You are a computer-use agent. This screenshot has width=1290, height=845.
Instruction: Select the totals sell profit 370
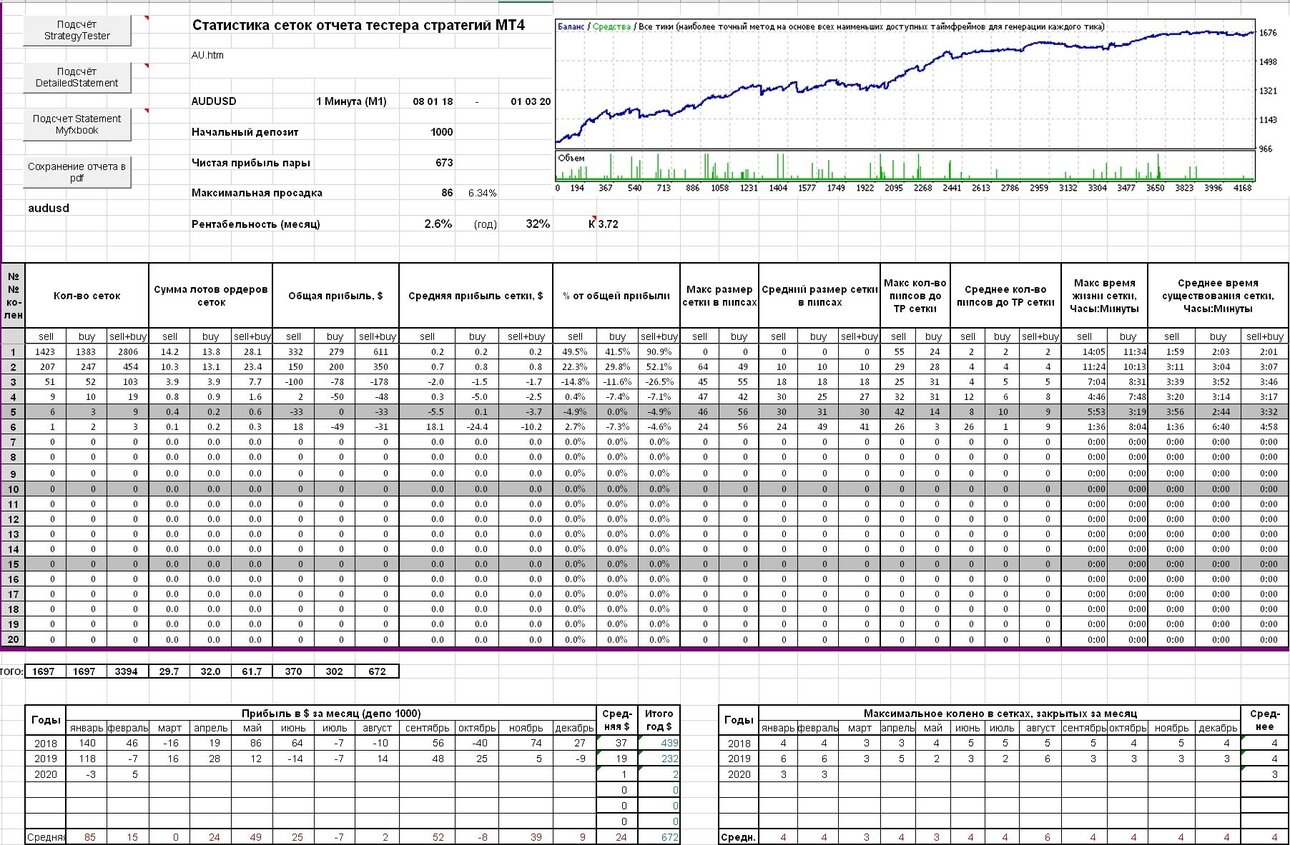coord(293,671)
